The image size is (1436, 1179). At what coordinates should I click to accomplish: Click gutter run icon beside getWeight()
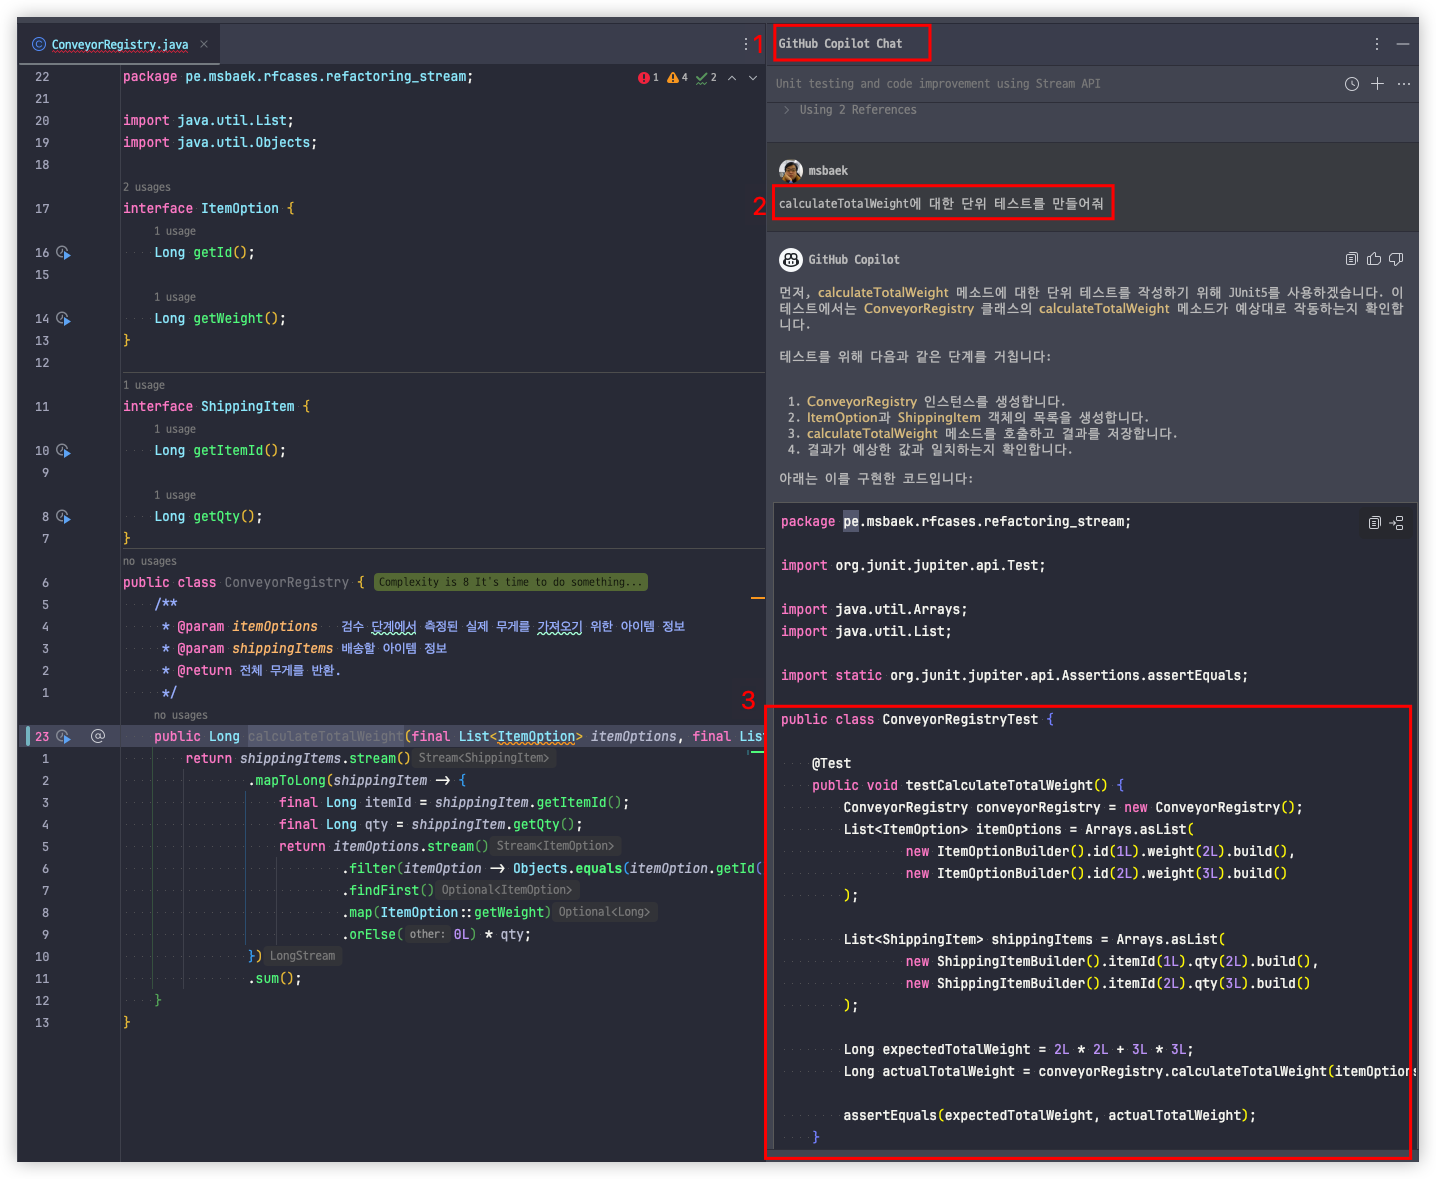[x=63, y=319]
